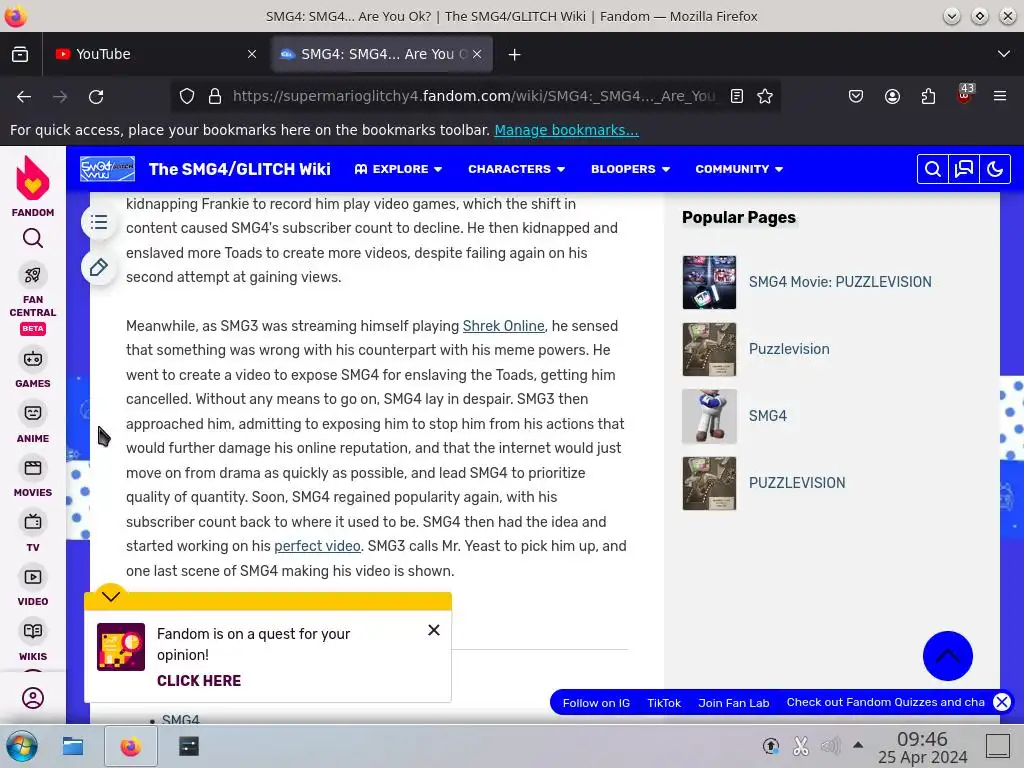Open the Games controller icon

(x=33, y=359)
